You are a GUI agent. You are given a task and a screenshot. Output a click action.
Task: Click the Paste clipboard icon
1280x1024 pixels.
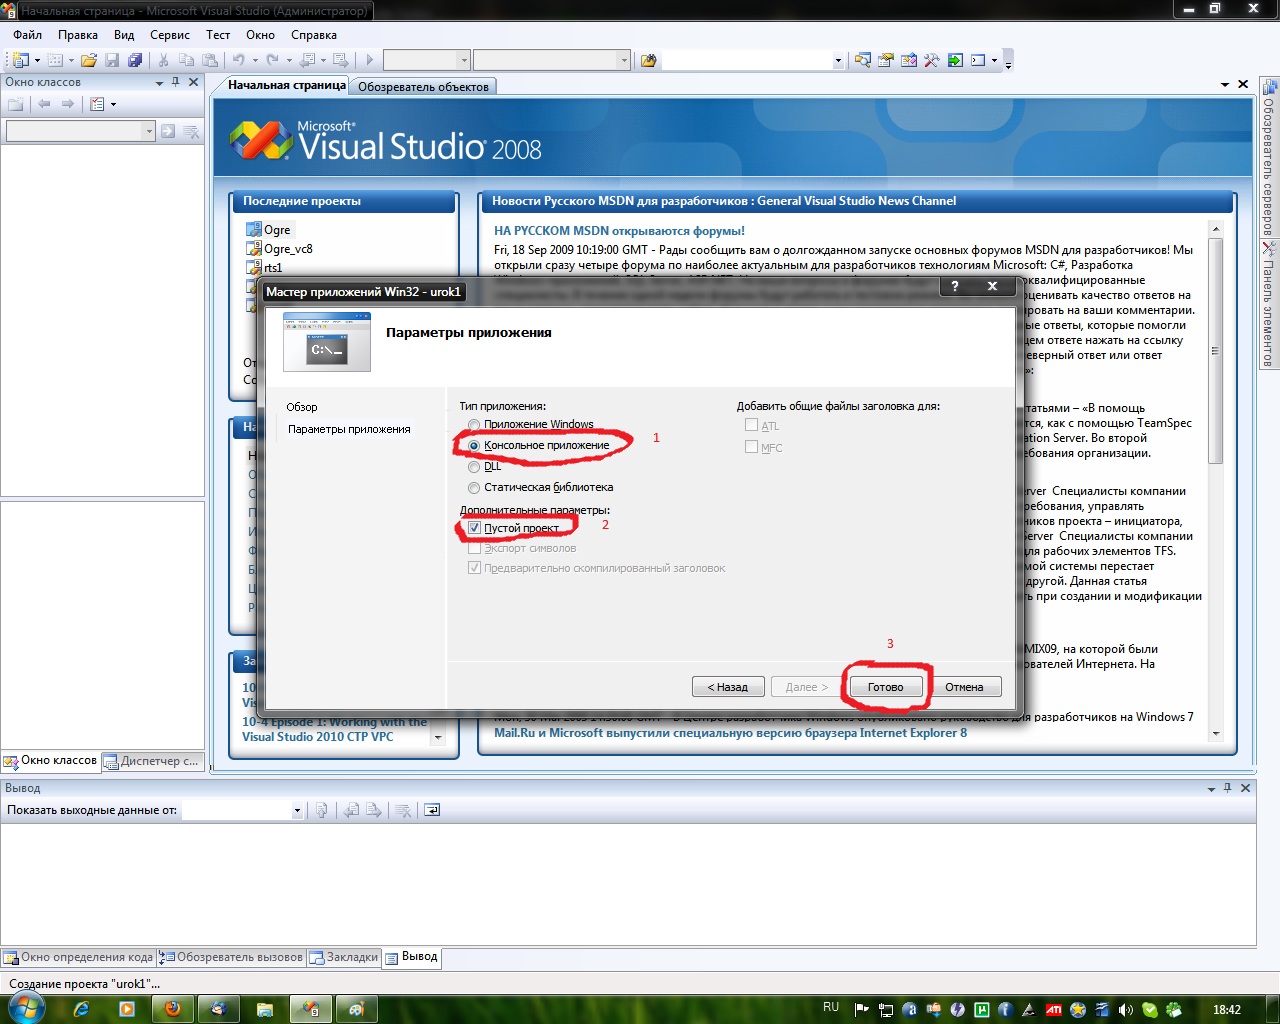click(x=209, y=60)
